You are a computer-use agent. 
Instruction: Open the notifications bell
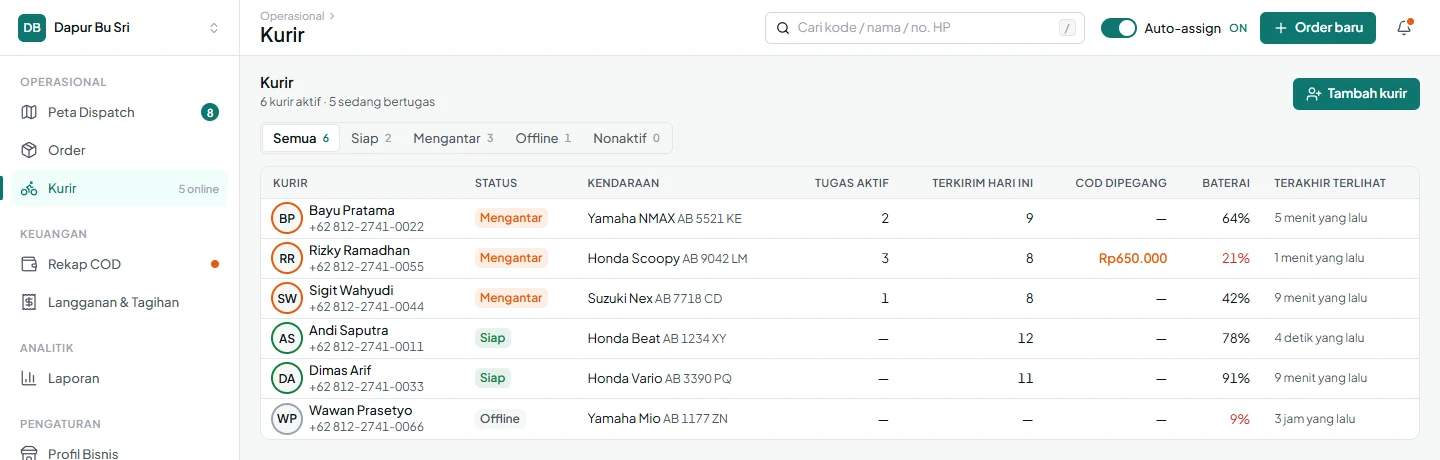1404,28
